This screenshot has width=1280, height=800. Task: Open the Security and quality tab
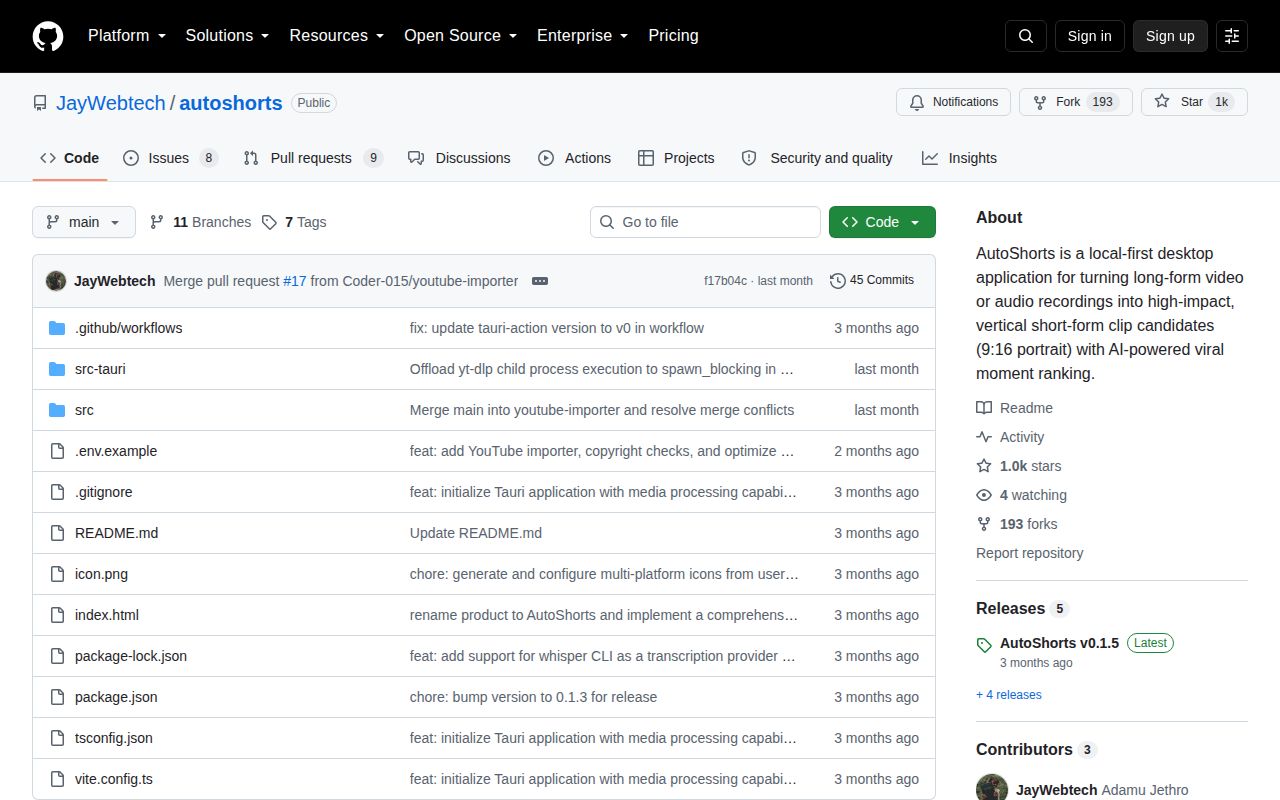point(817,158)
